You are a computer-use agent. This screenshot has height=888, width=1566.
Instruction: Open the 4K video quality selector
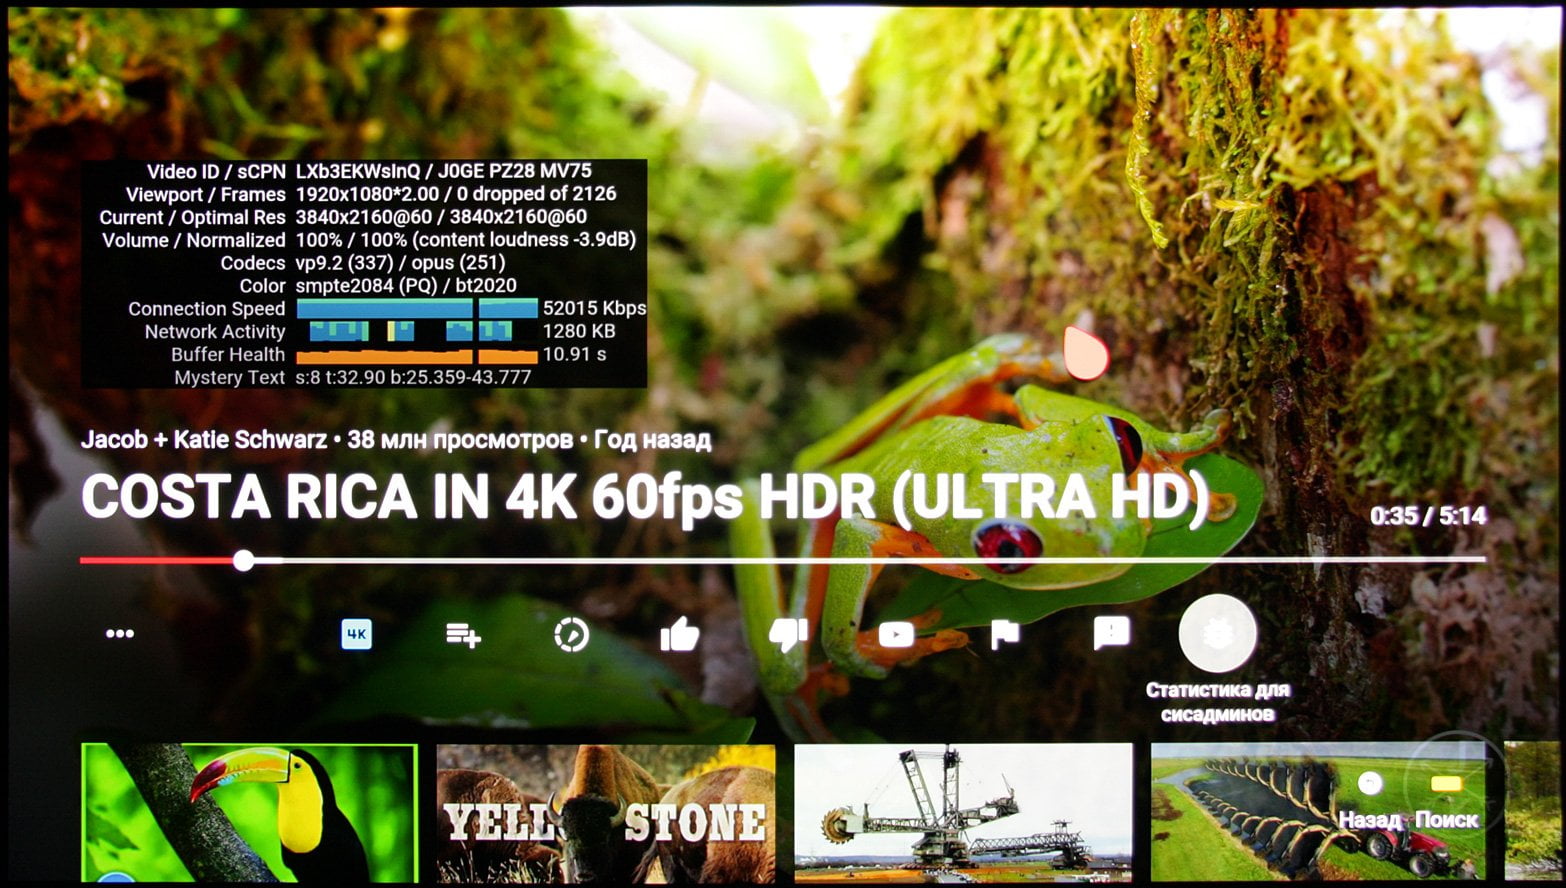click(357, 634)
